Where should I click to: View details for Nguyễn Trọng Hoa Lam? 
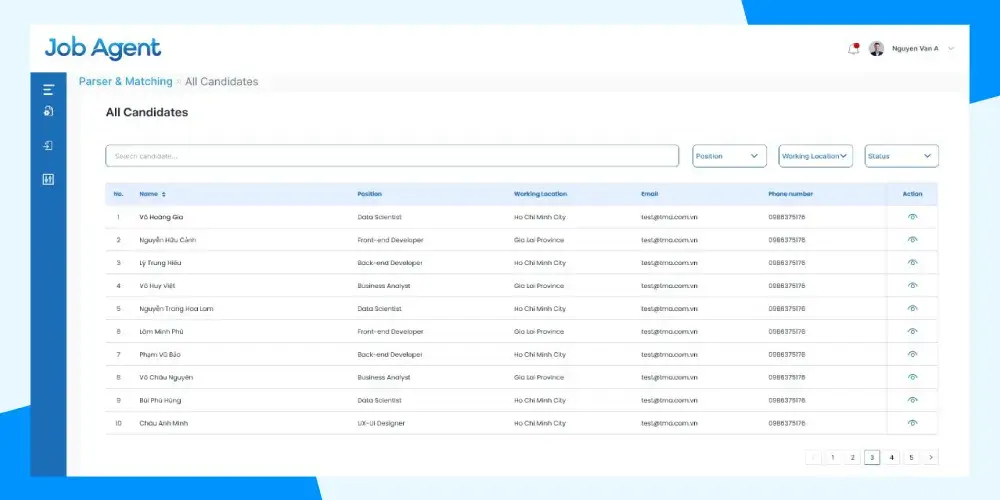tap(912, 309)
